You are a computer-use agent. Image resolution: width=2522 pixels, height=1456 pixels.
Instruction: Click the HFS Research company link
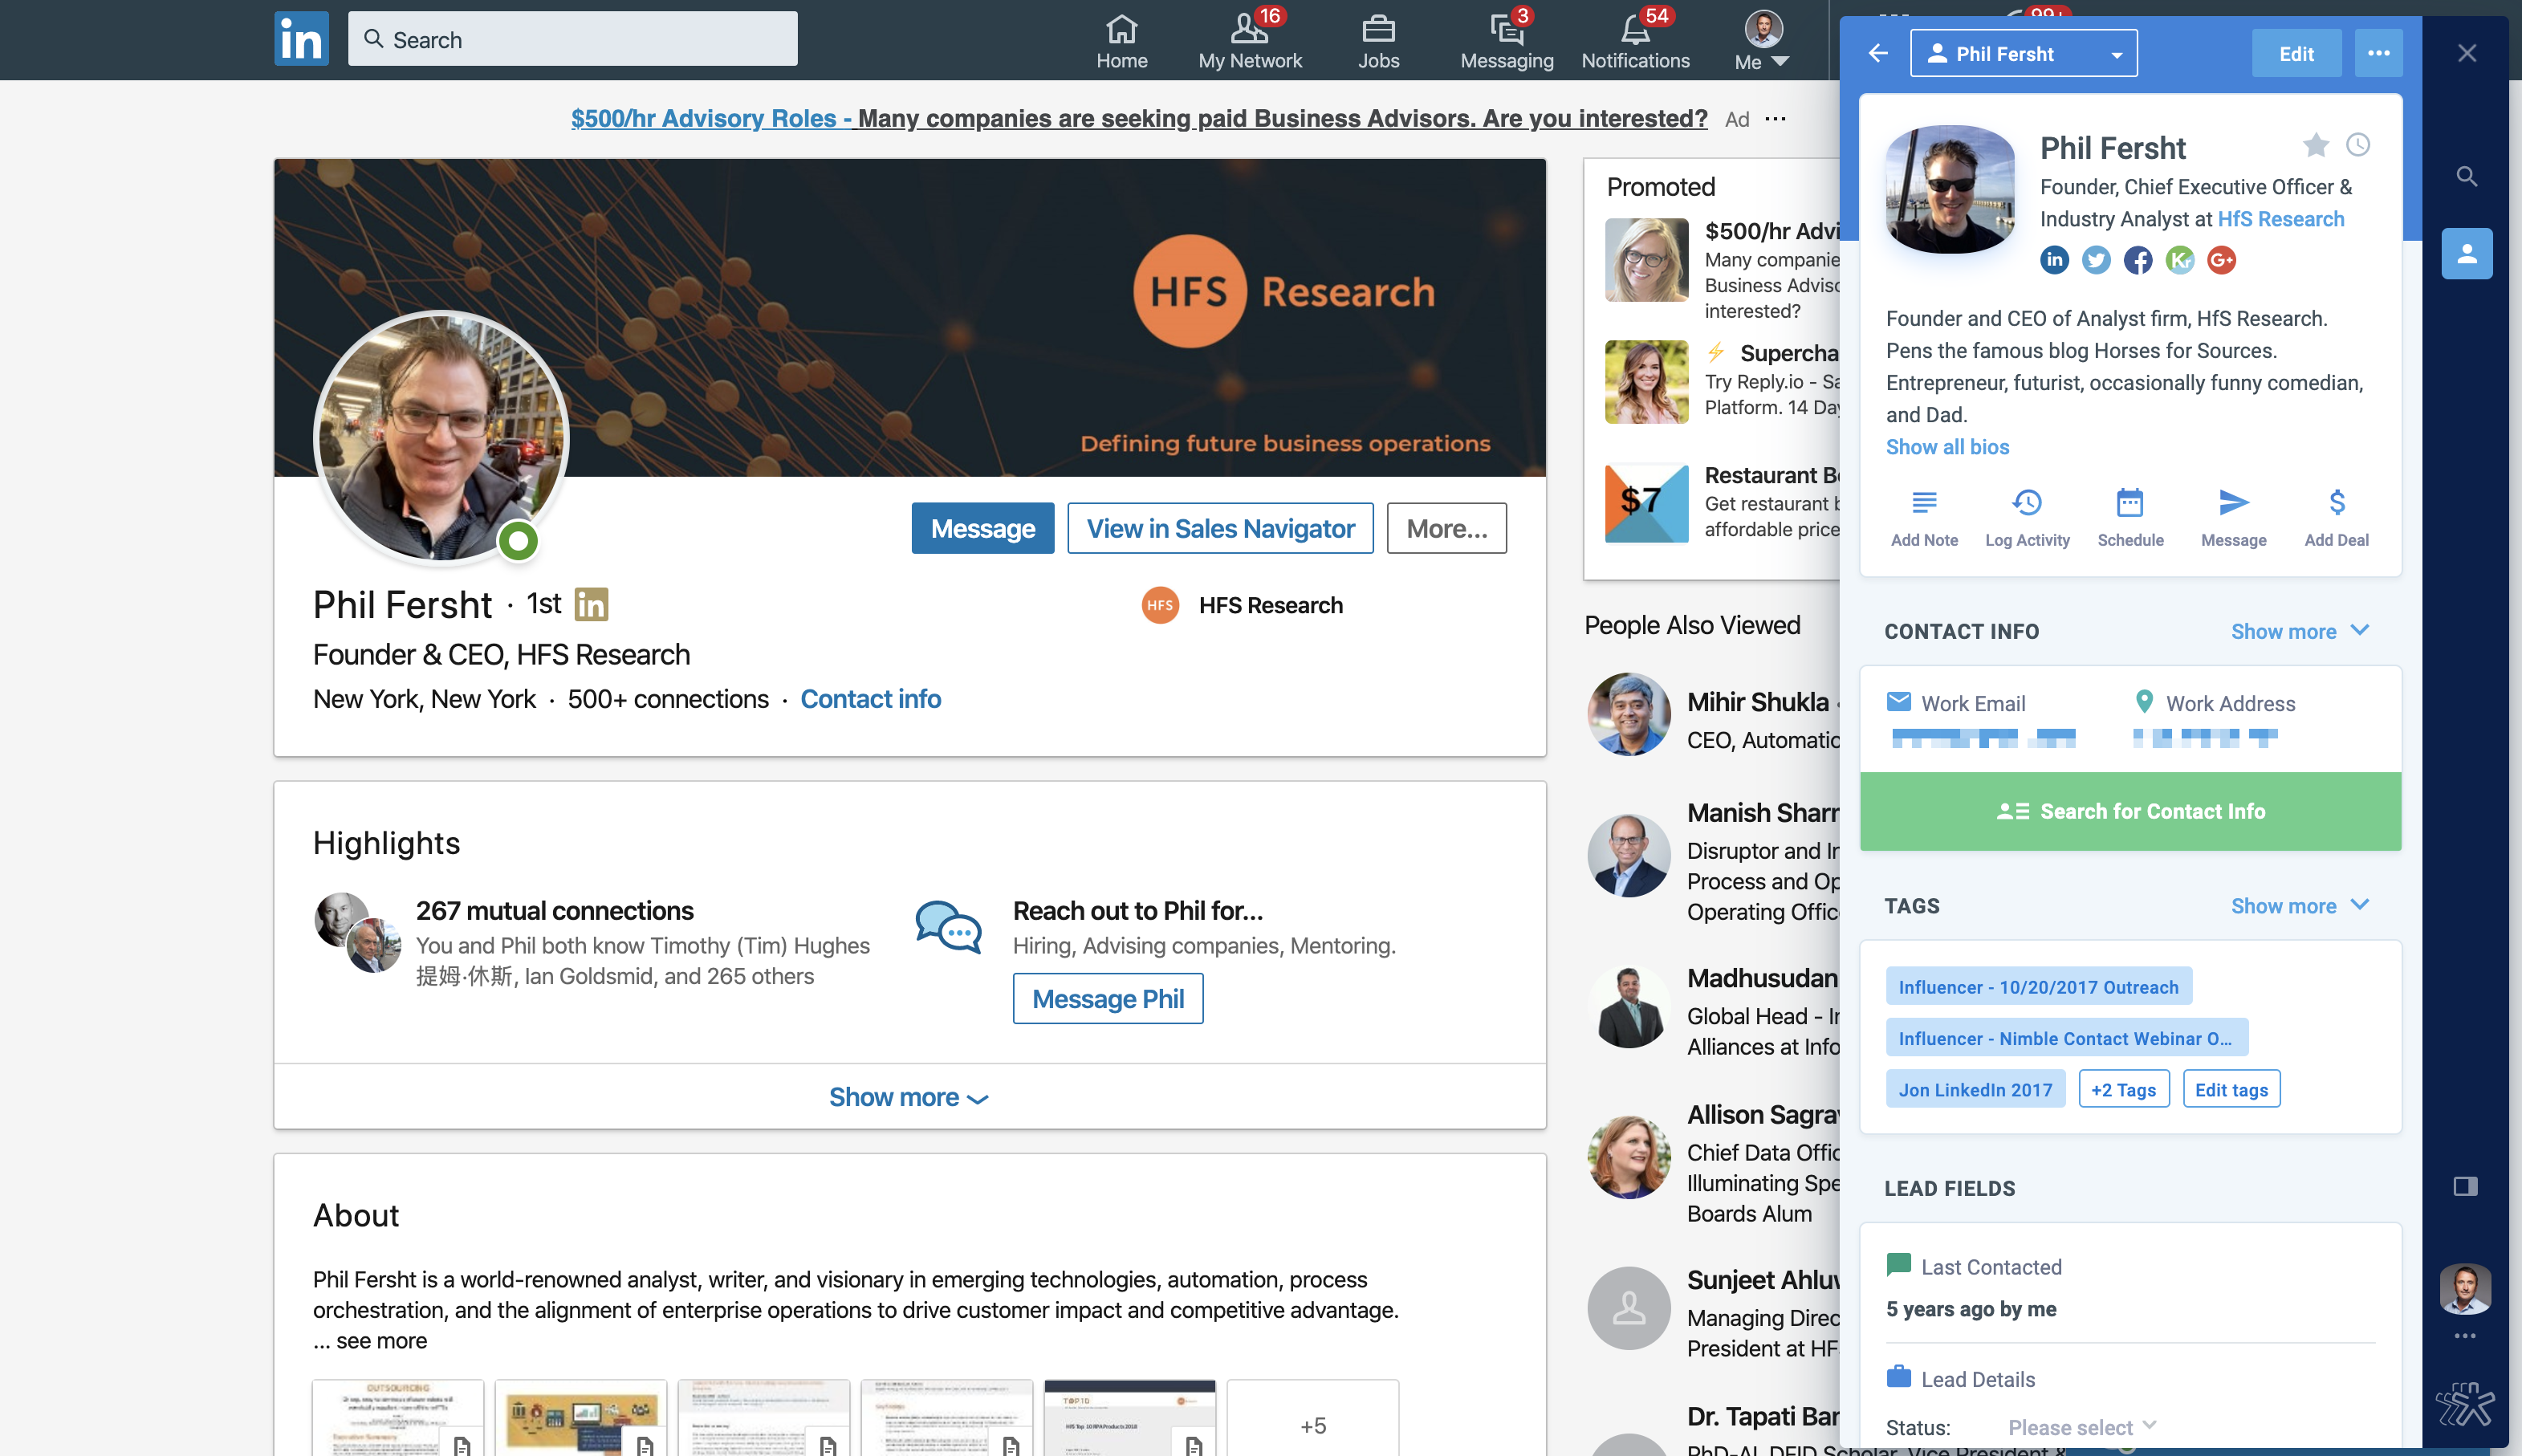click(x=1242, y=605)
